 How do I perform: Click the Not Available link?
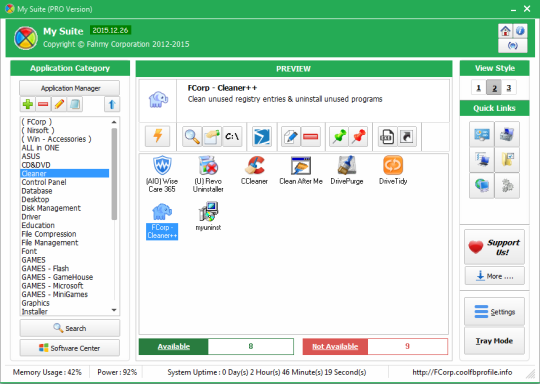[335, 346]
